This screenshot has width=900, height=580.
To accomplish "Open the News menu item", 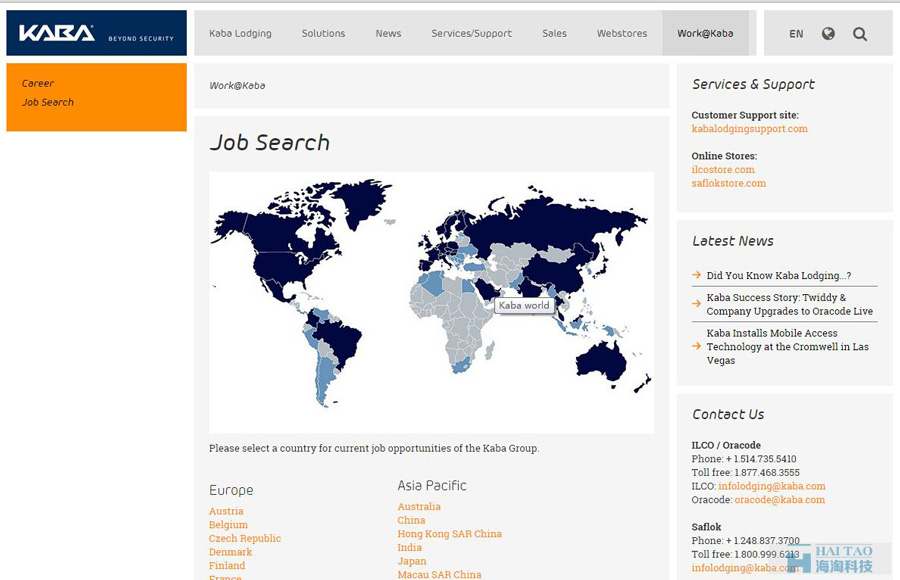I will [388, 33].
